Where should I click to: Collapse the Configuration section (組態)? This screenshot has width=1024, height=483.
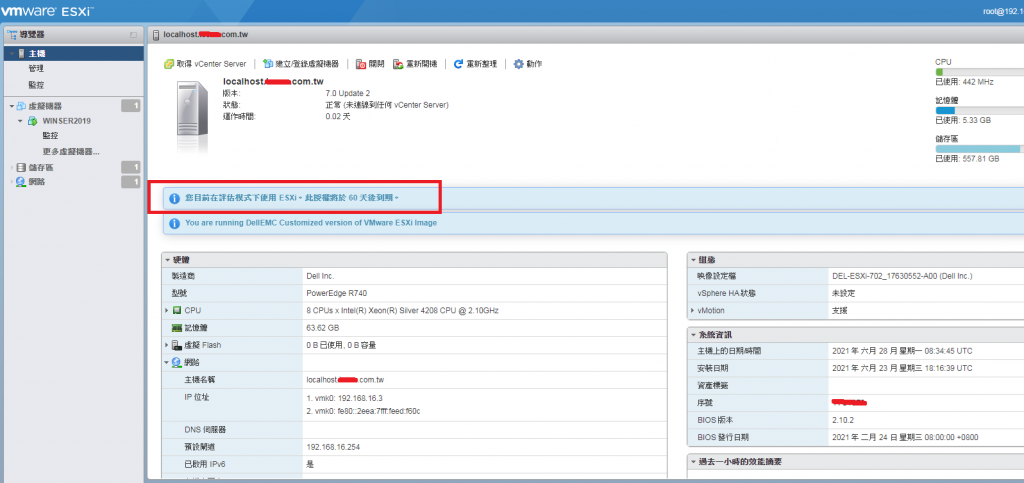[x=693, y=260]
